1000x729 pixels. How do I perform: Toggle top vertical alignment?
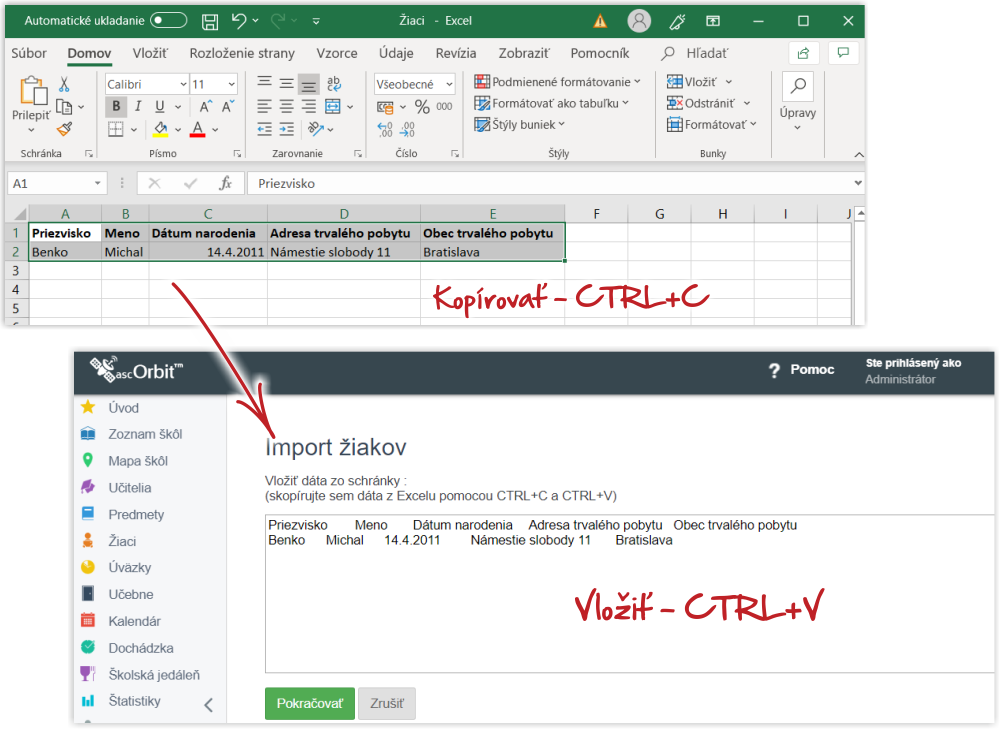click(x=264, y=84)
